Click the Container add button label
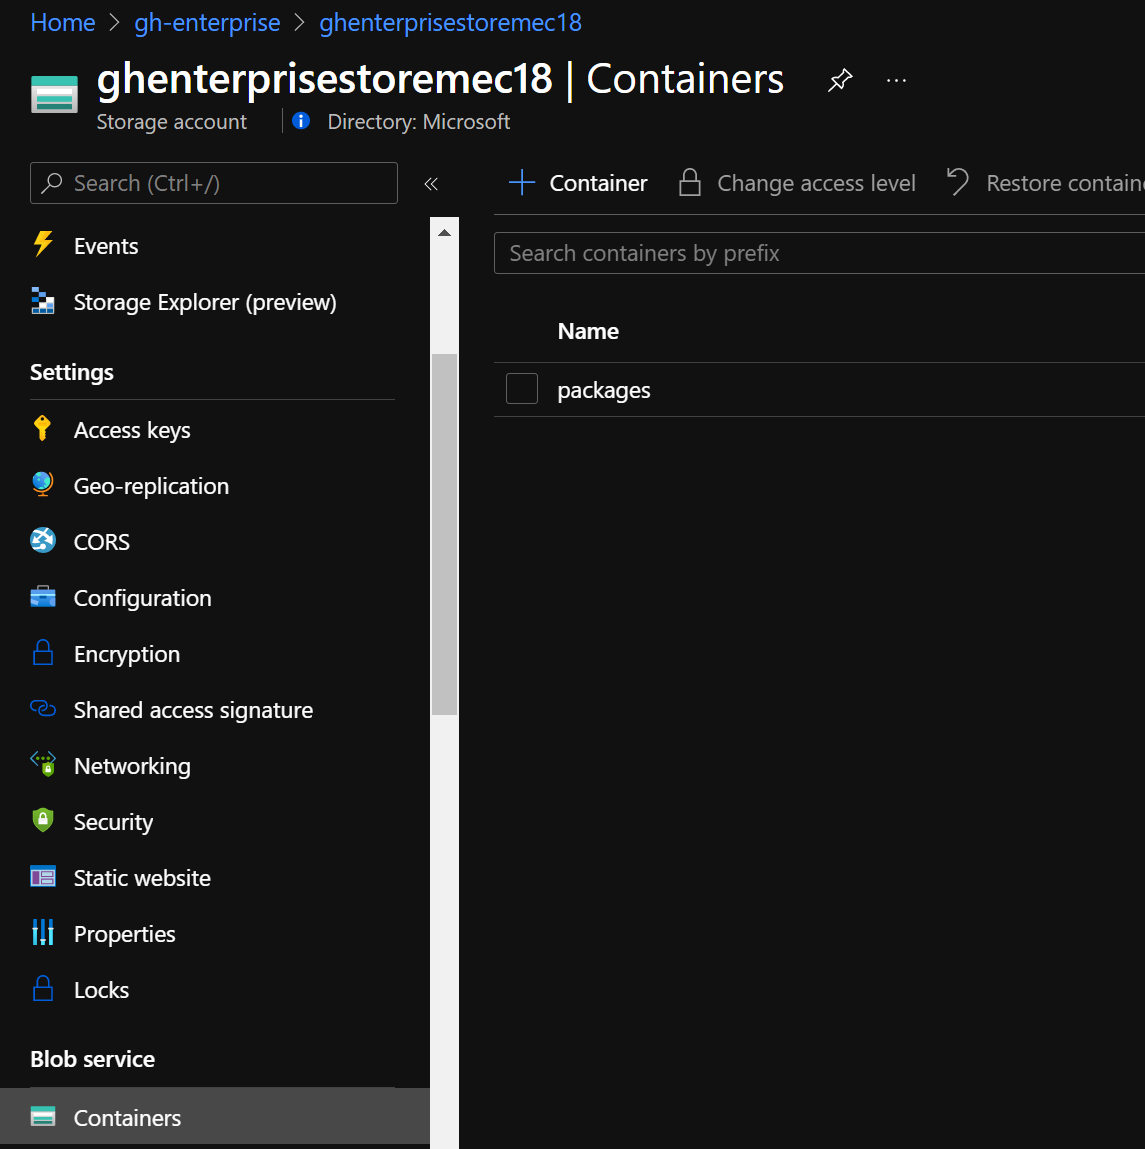Viewport: 1145px width, 1149px height. click(598, 182)
